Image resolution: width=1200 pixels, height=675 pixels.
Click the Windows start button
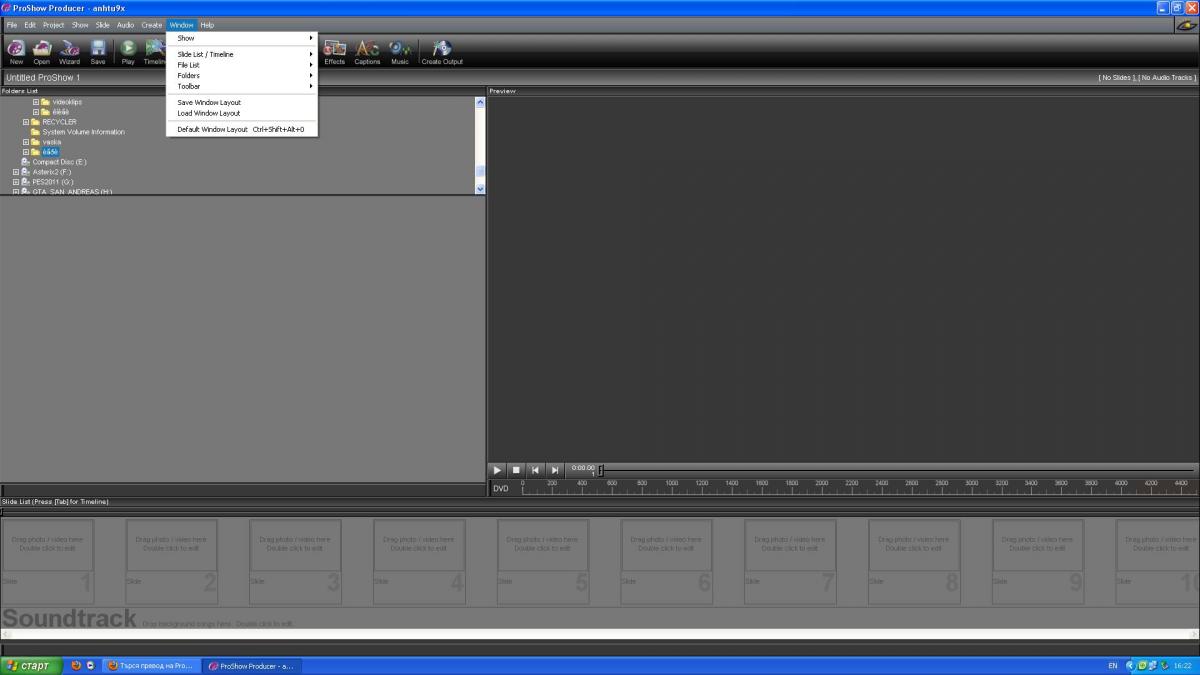[x=30, y=665]
